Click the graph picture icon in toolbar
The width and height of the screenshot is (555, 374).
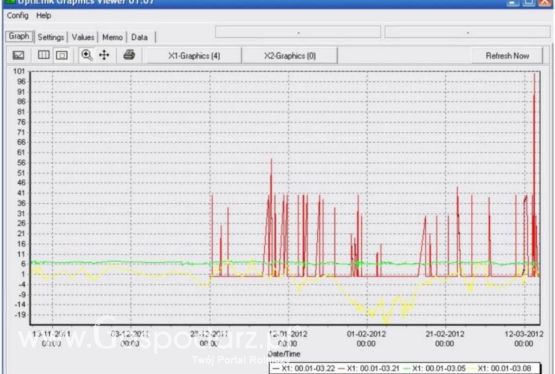[18, 55]
